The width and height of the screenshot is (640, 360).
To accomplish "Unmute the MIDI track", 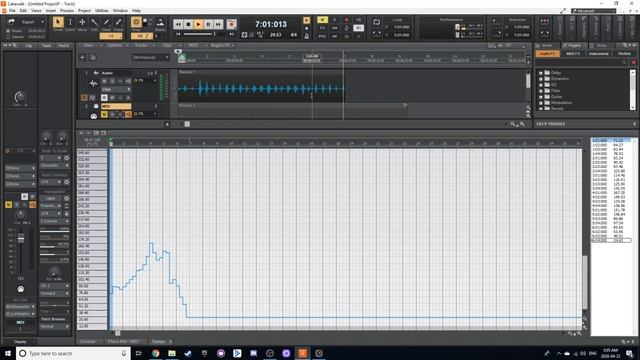I will [x=104, y=114].
